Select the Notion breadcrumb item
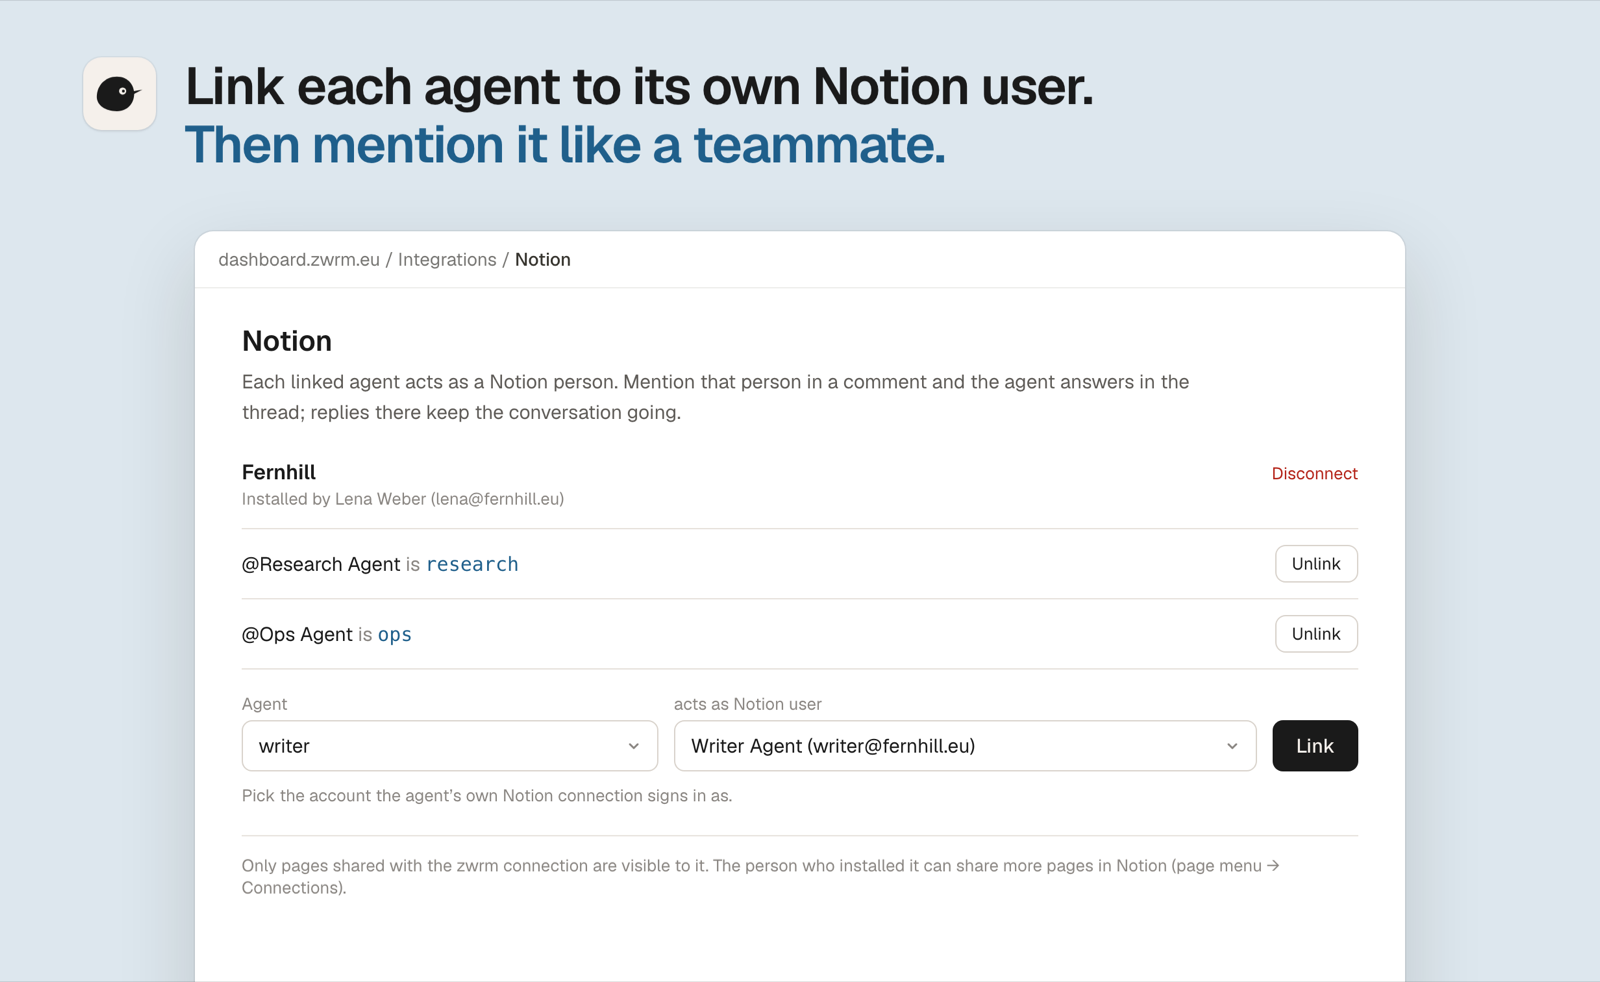The height and width of the screenshot is (982, 1600). click(x=543, y=260)
